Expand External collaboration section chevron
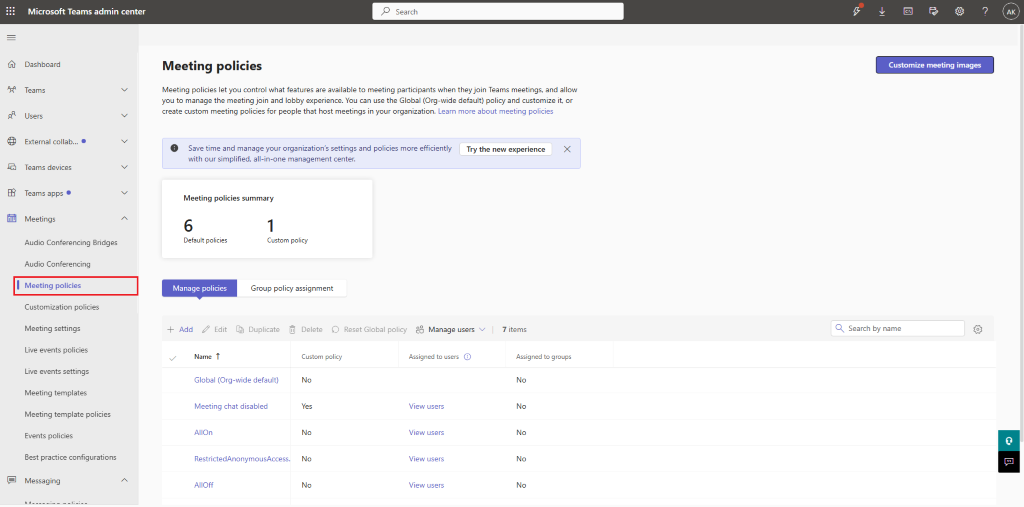 [125, 141]
